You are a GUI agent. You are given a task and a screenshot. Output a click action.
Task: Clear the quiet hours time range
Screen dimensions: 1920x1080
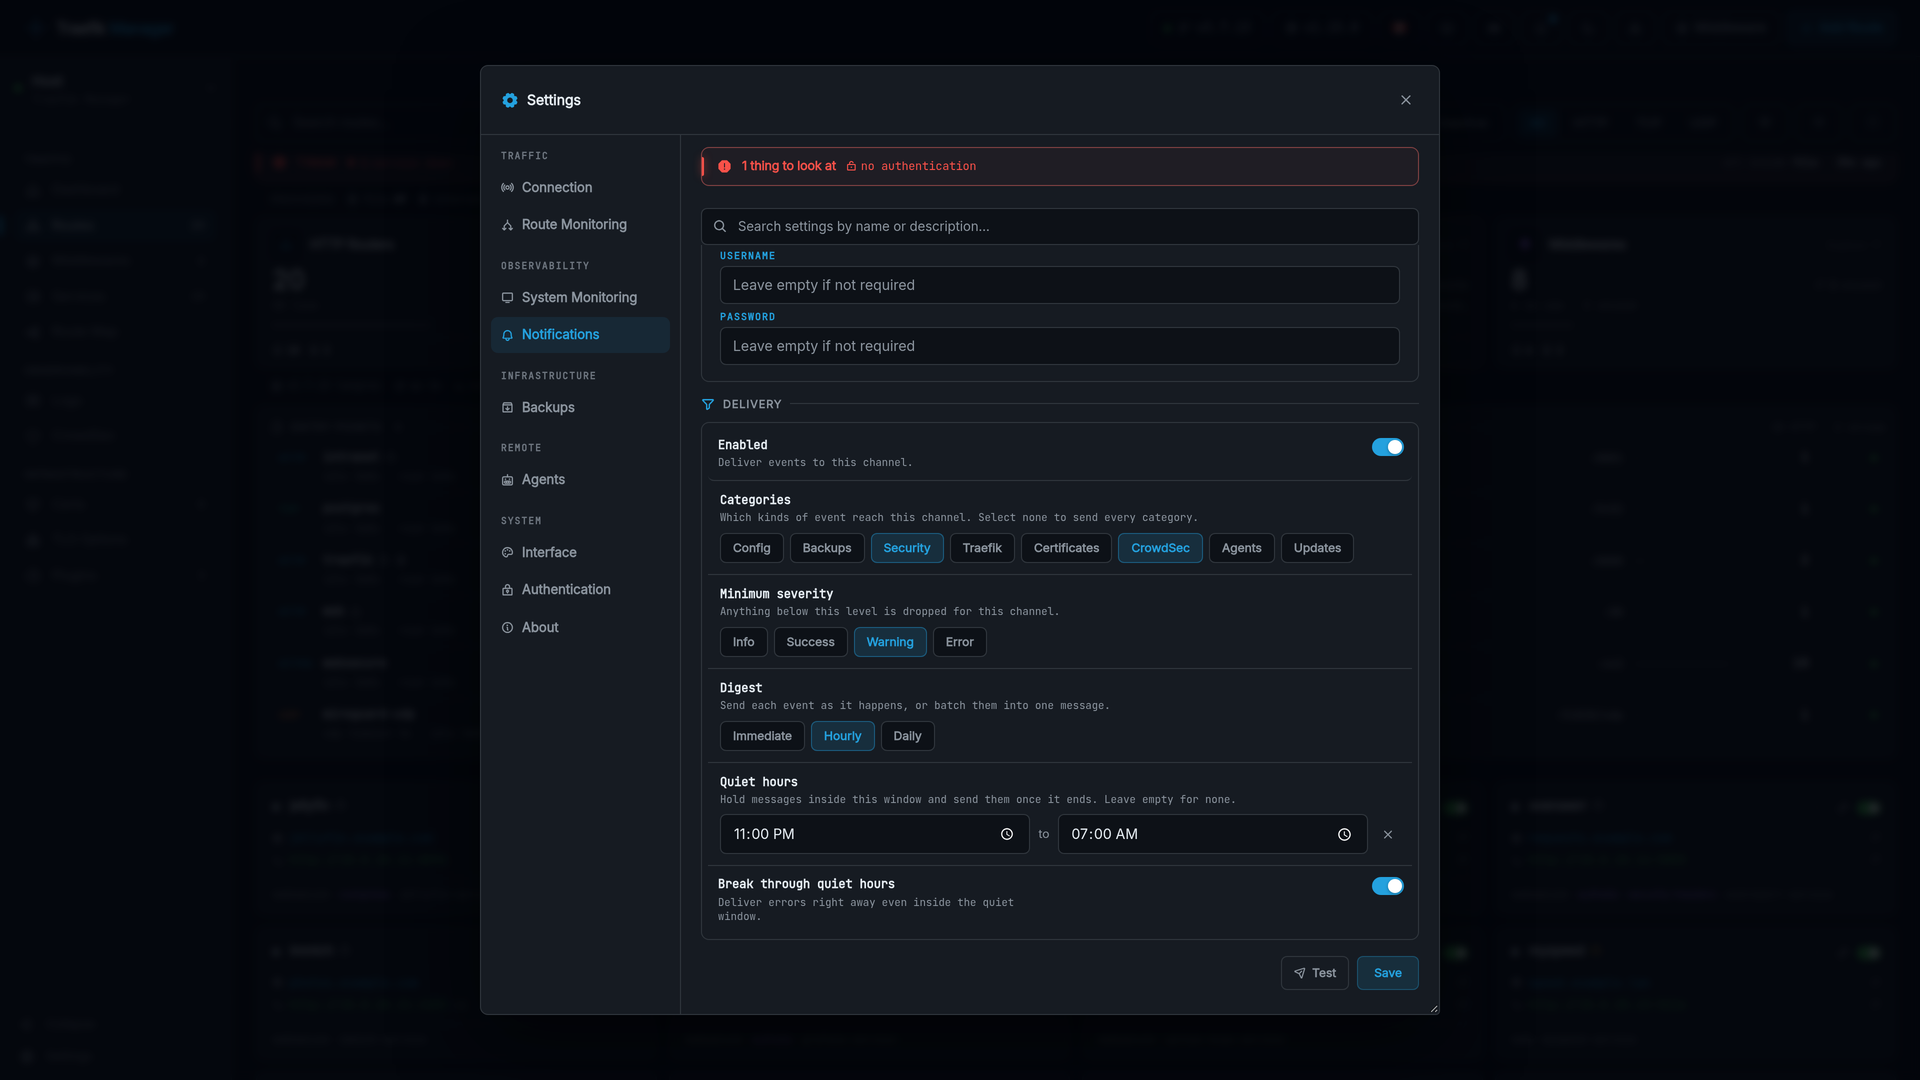point(1388,834)
